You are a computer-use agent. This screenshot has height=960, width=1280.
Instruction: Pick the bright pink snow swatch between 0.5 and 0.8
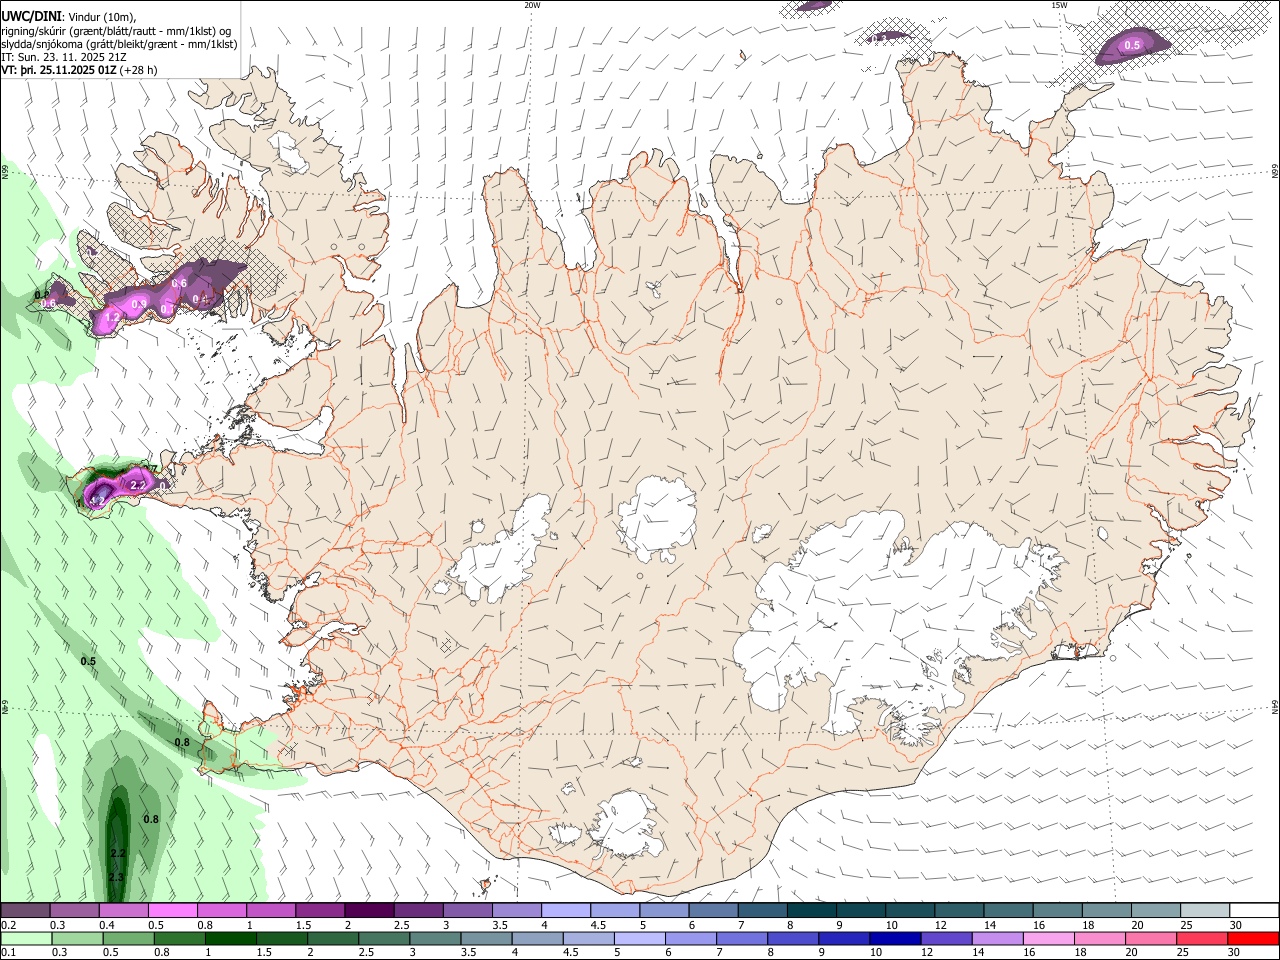[x=173, y=911]
